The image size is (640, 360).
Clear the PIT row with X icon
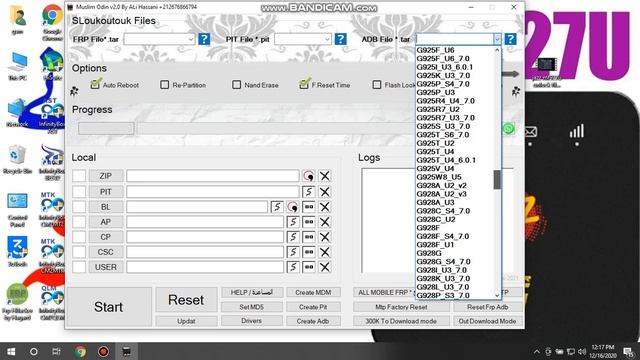click(324, 191)
